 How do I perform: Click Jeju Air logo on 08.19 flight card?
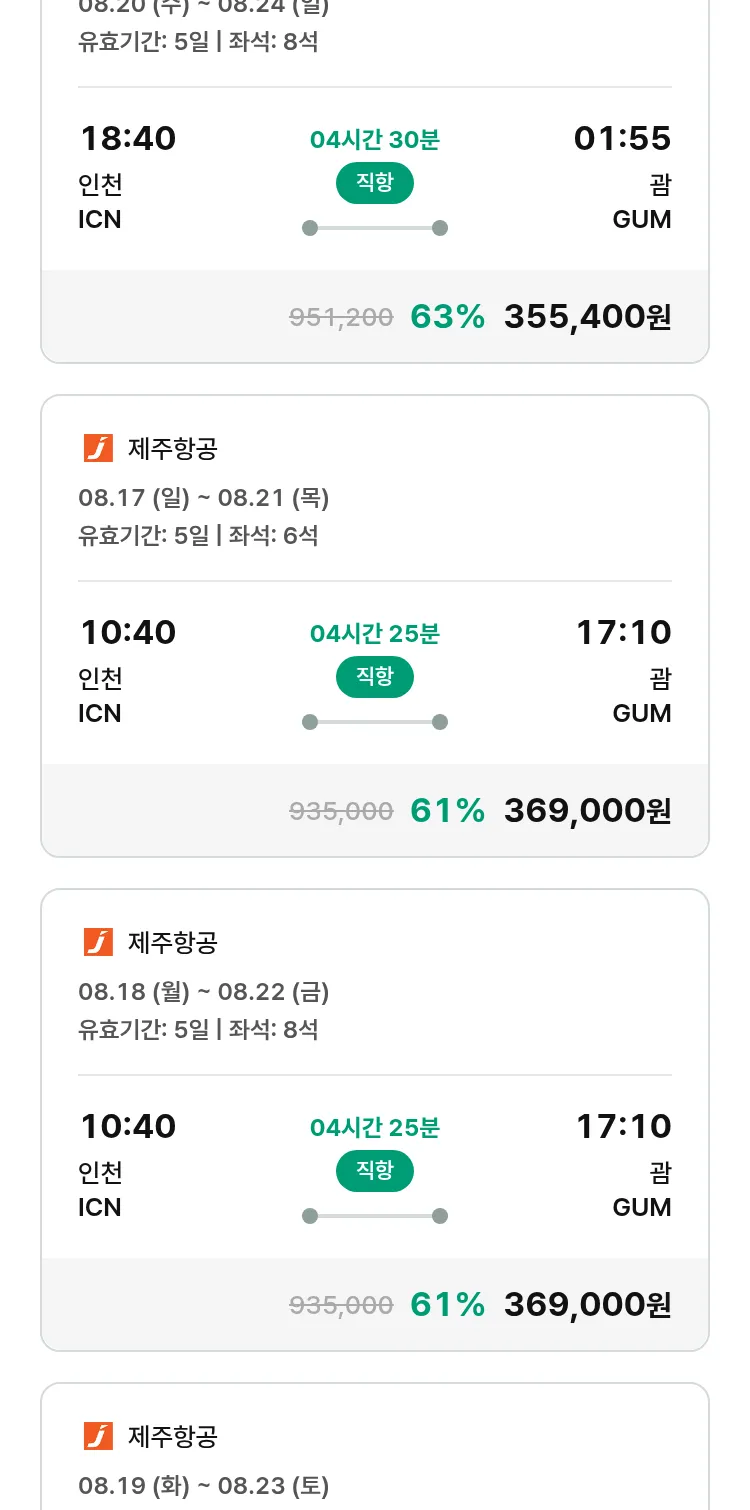(98, 1436)
